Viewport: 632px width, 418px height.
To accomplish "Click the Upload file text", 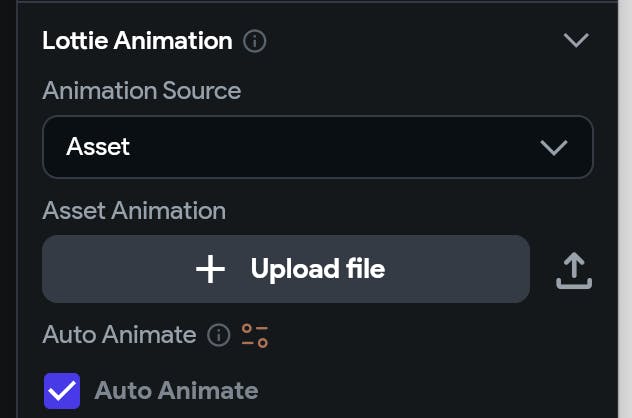I will 317,269.
